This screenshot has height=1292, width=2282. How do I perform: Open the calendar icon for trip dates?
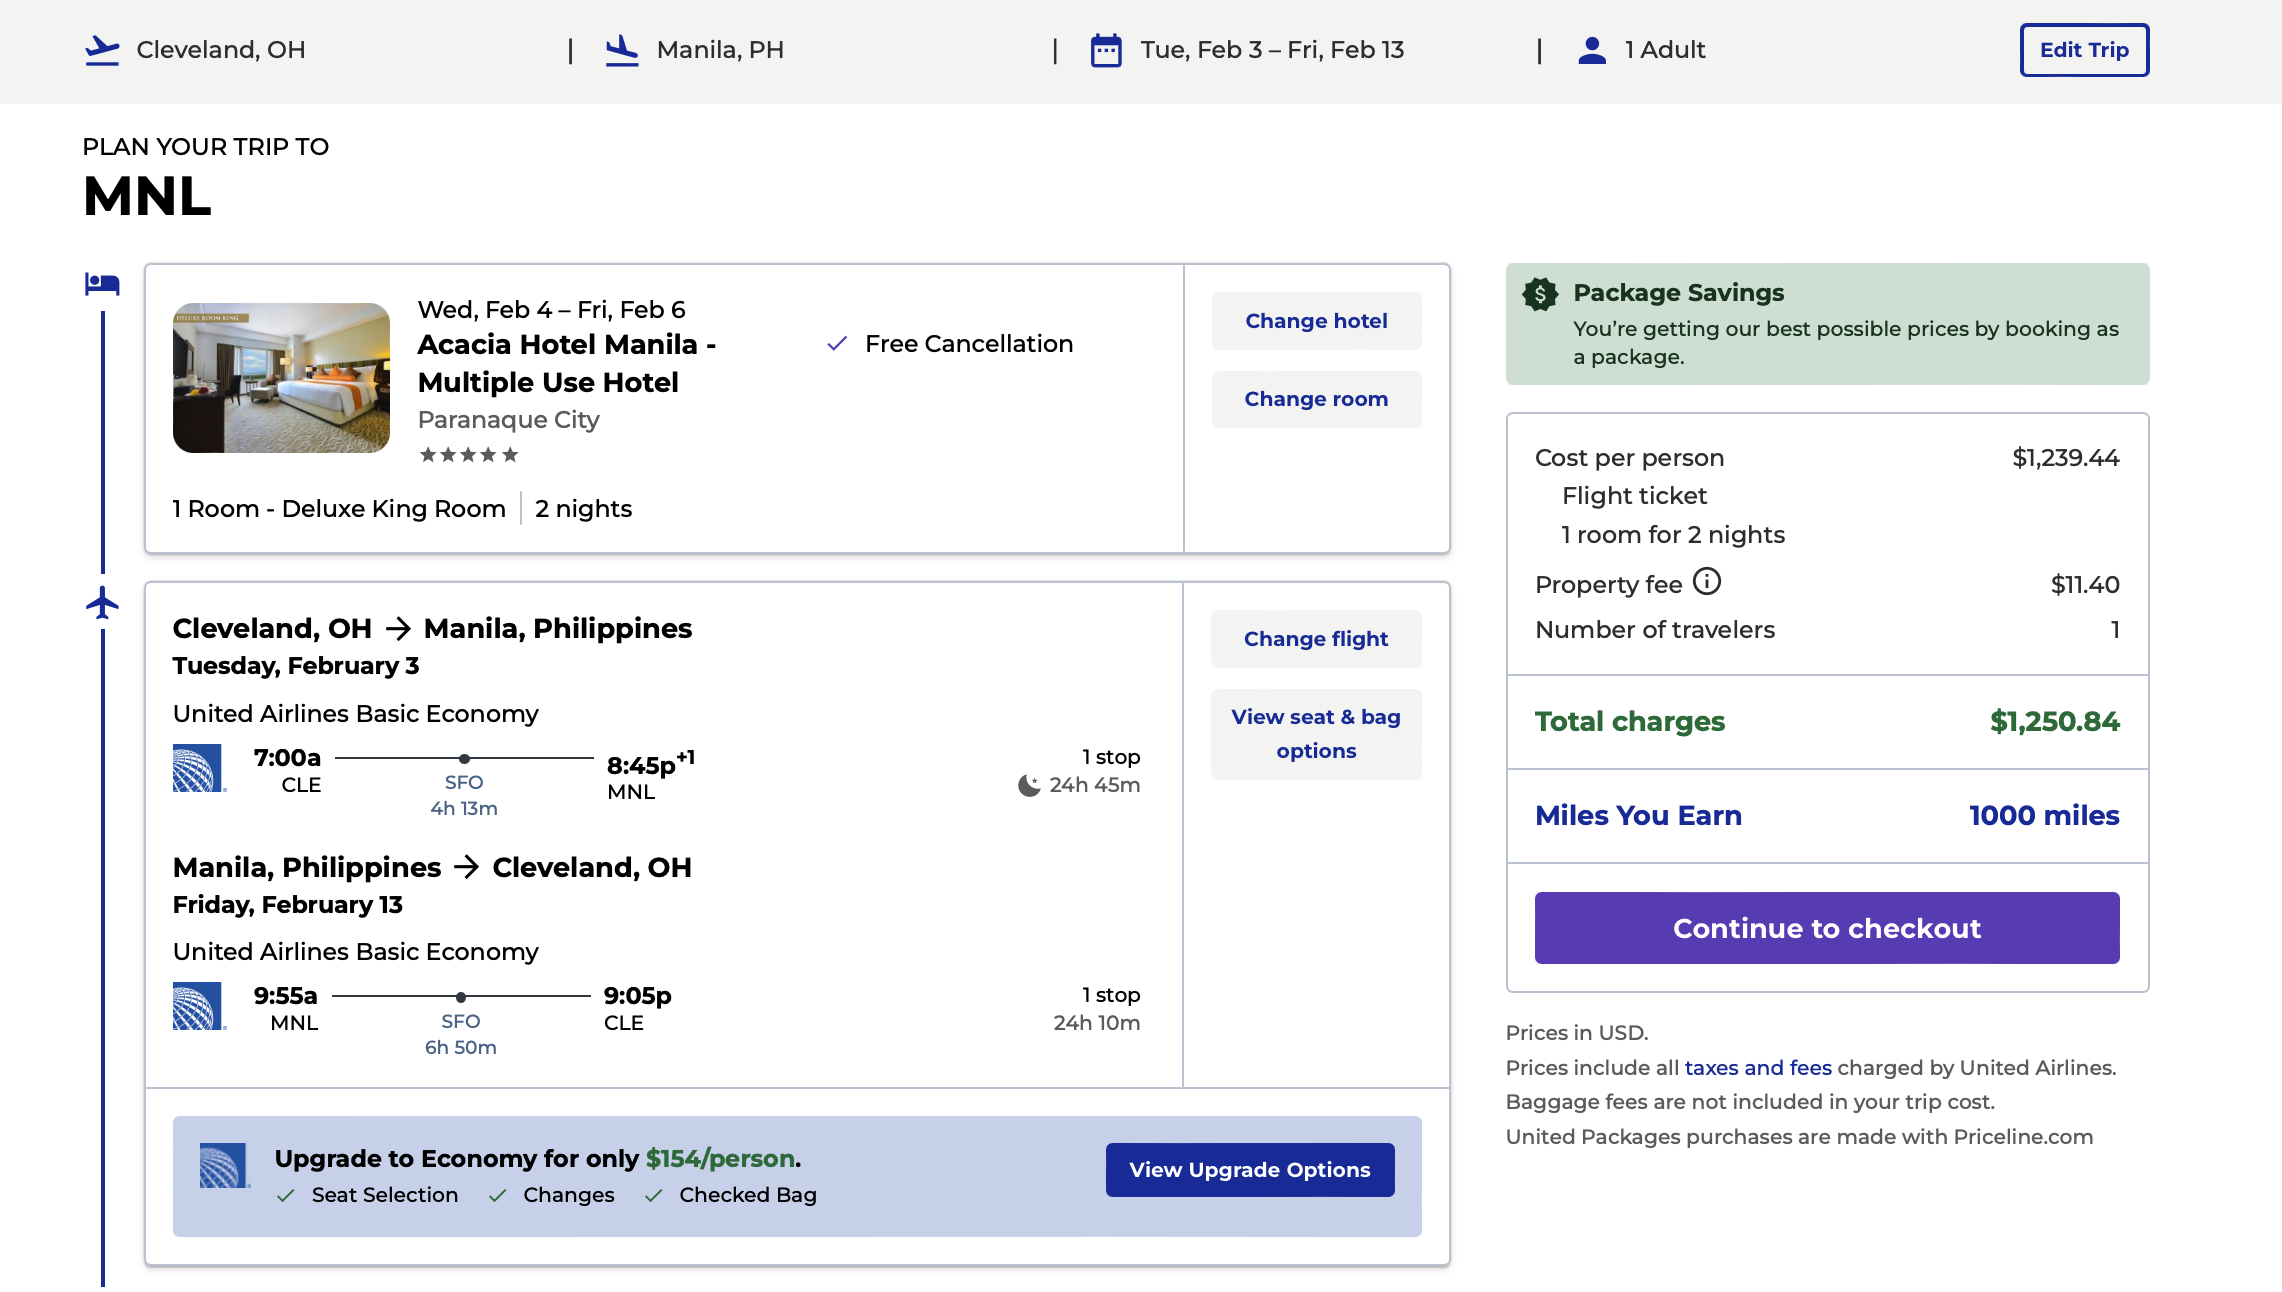(1106, 50)
